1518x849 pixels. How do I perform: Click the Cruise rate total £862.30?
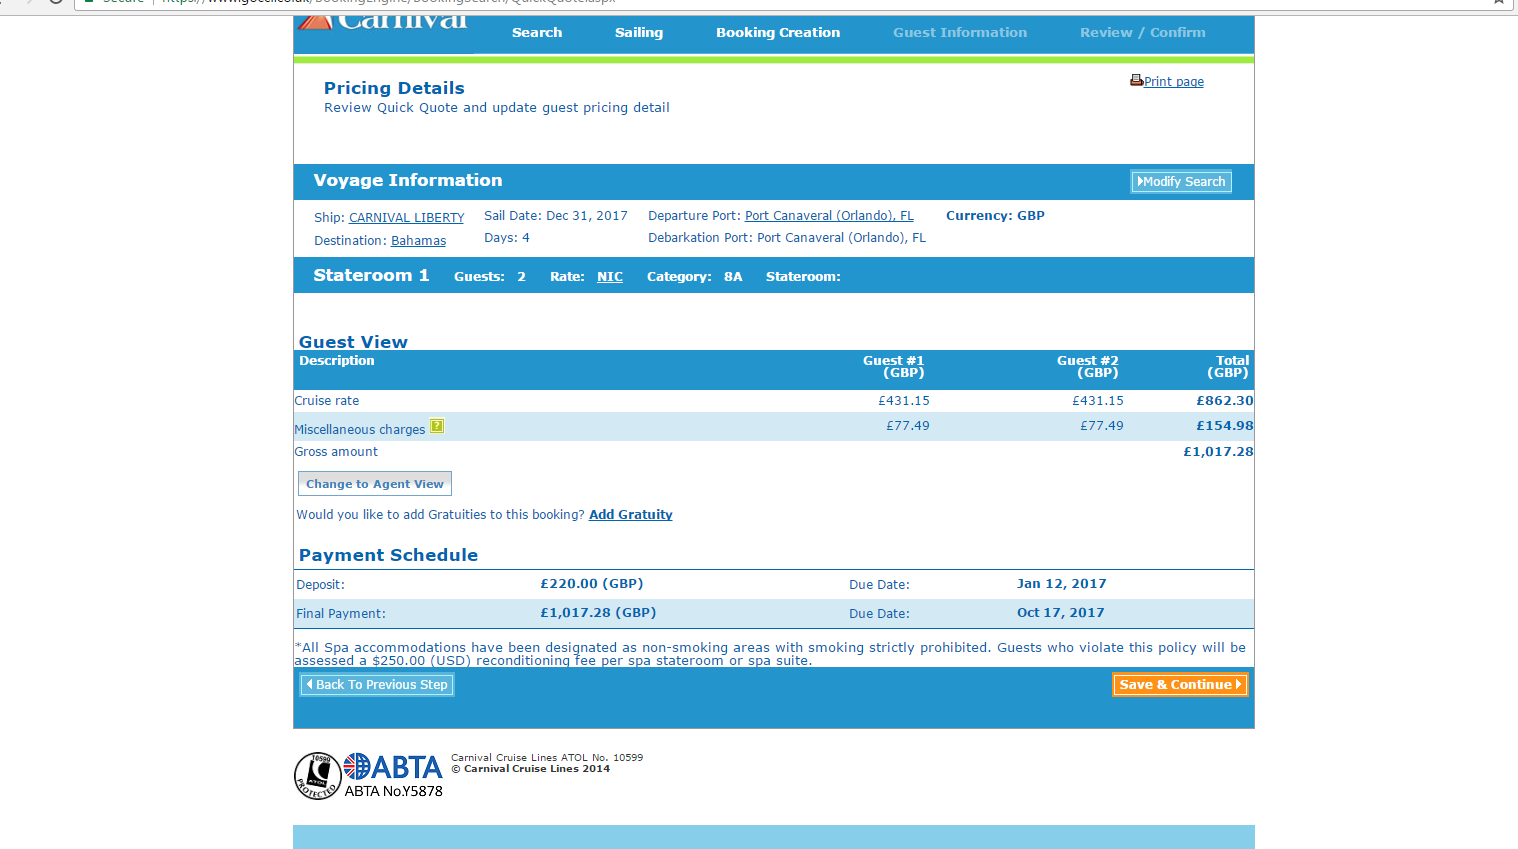coord(1225,401)
